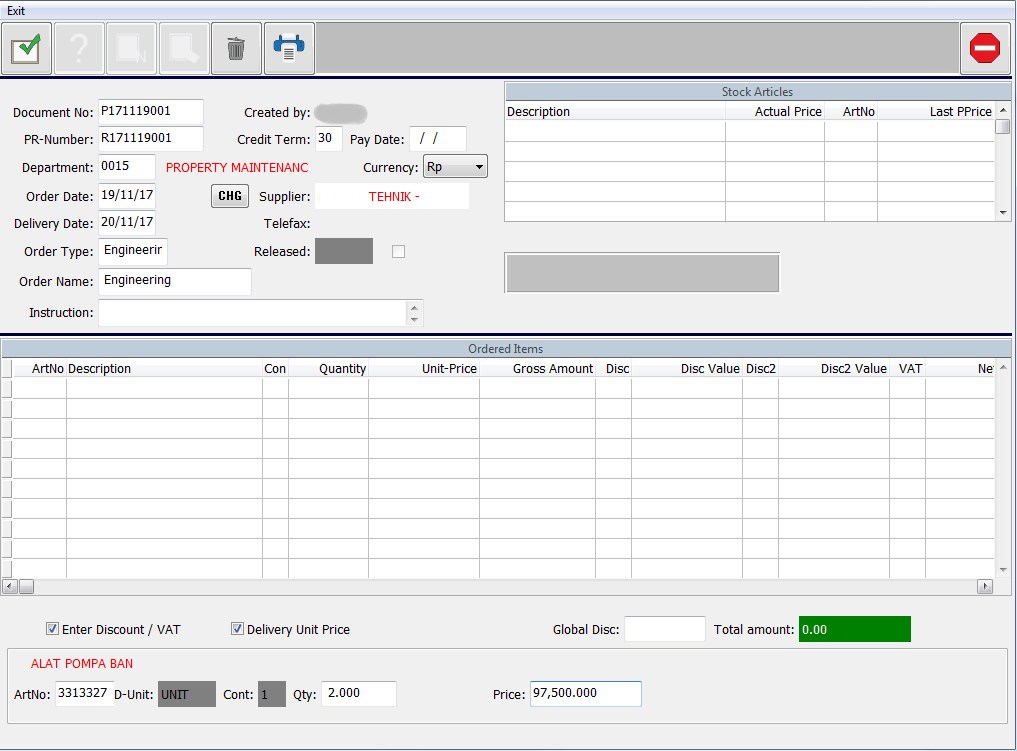Image resolution: width=1017 pixels, height=751 pixels.
Task: Click the first Ordered Items row selector
Action: pyautogui.click(x=6, y=388)
